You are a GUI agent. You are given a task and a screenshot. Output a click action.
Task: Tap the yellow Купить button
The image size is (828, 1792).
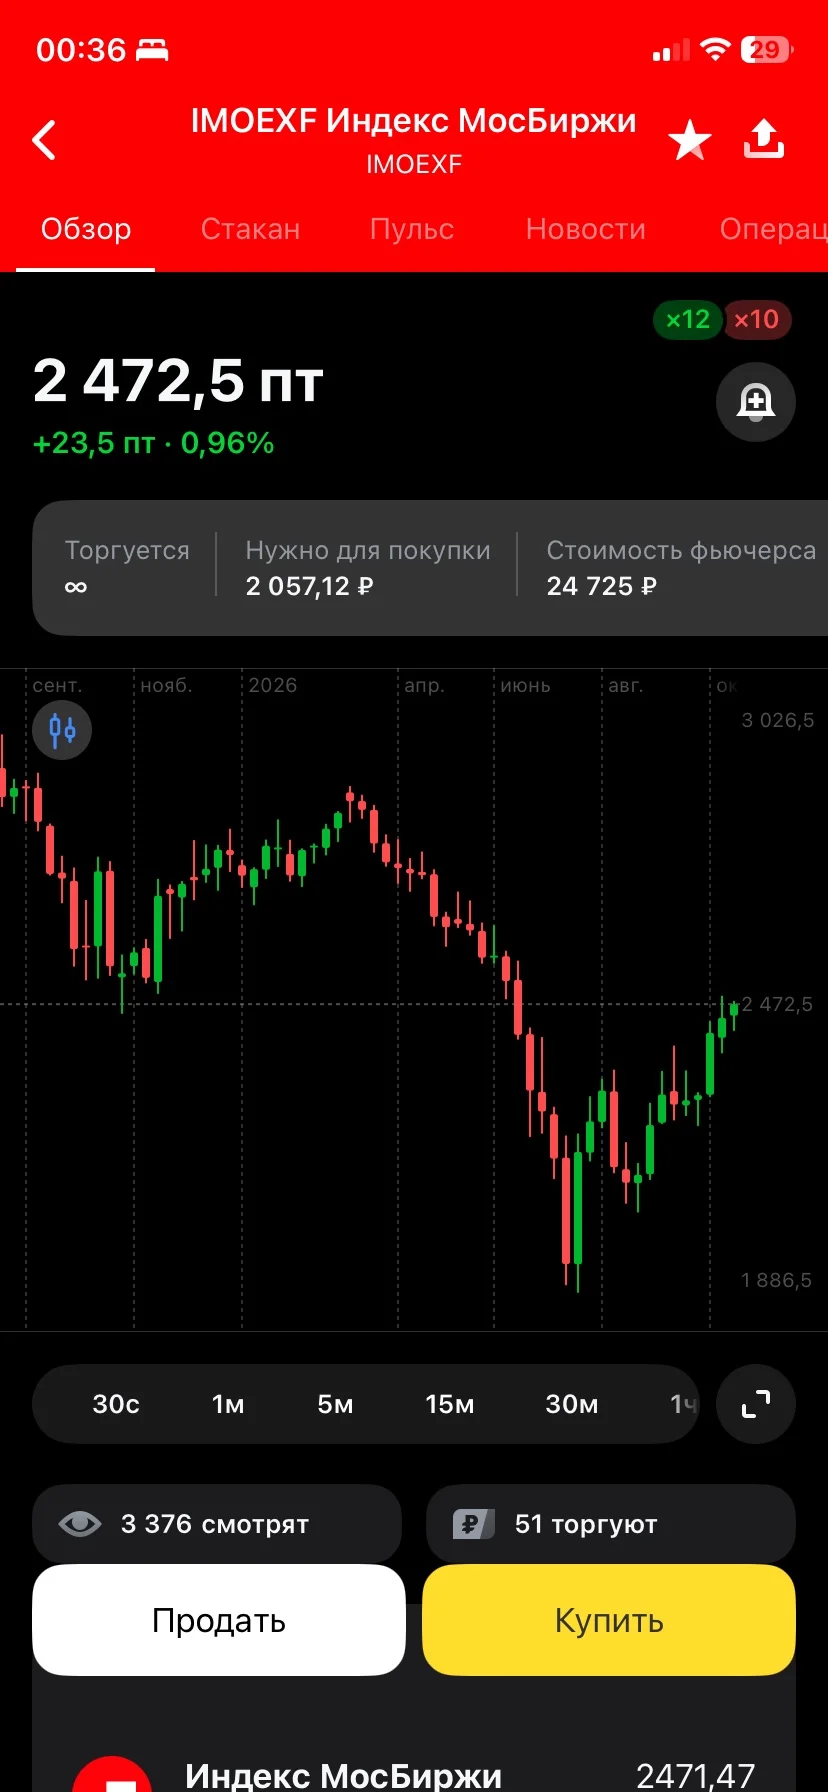pos(609,1620)
